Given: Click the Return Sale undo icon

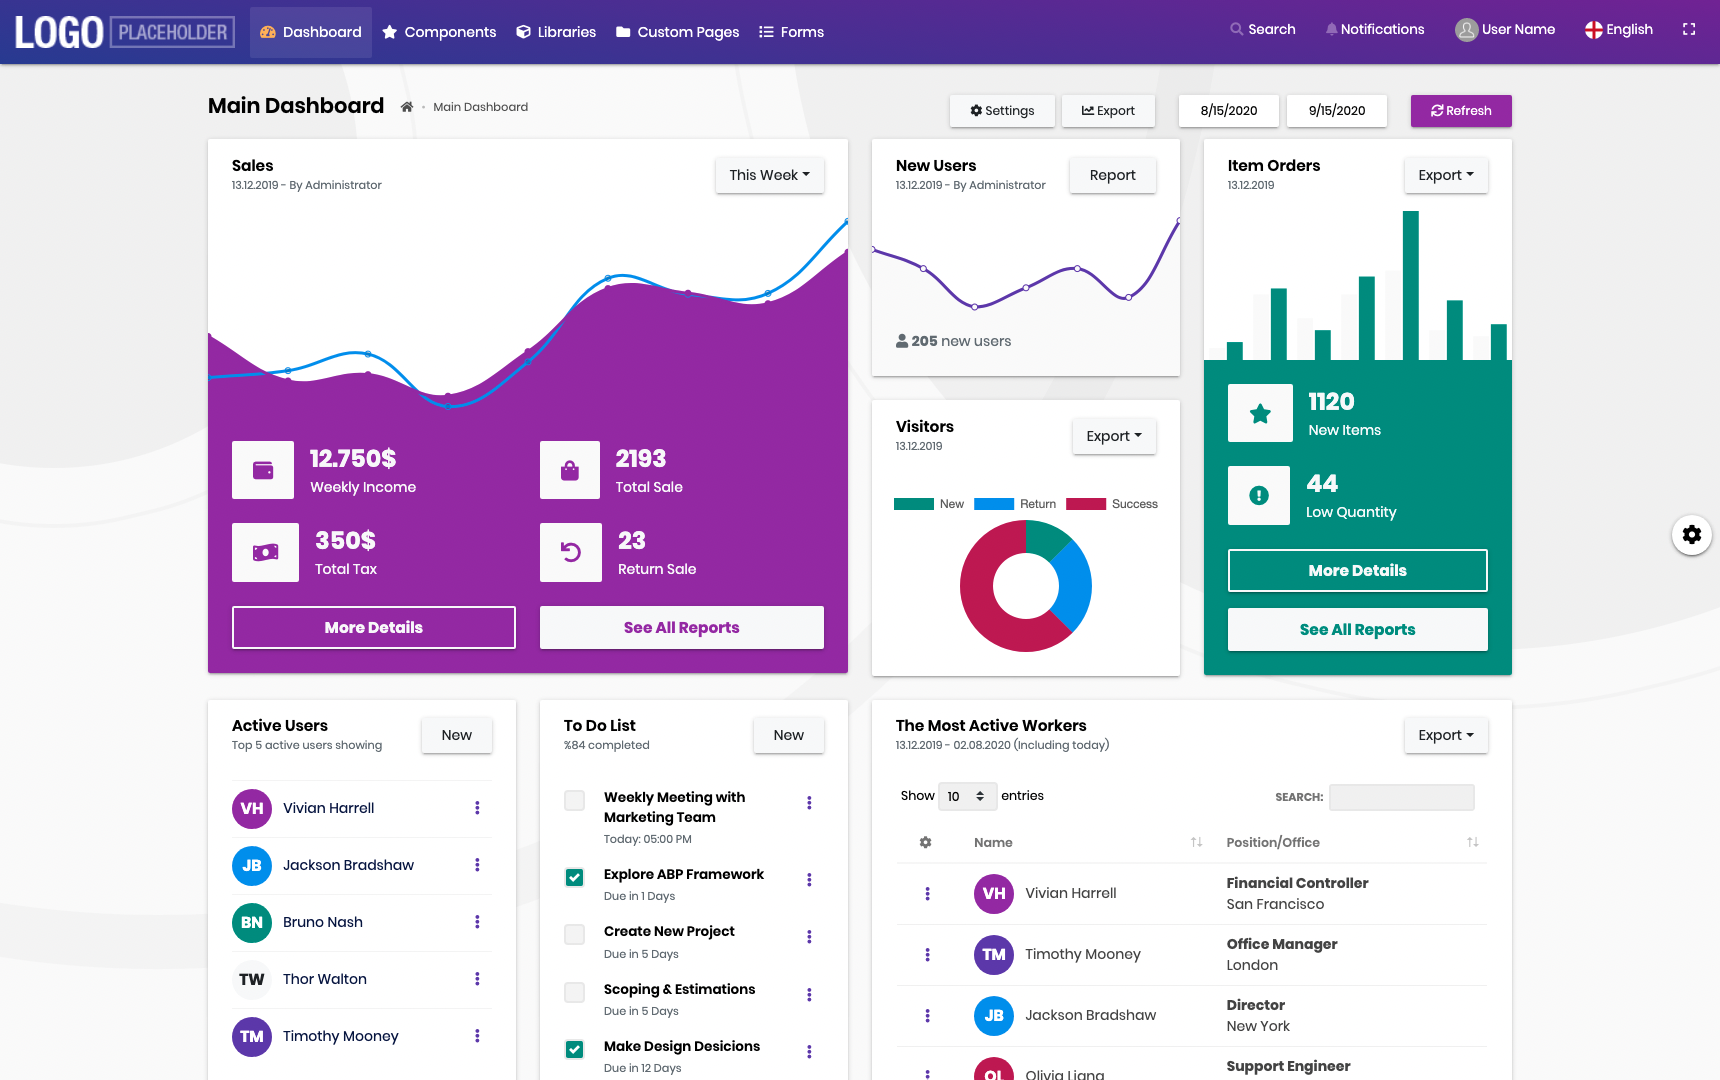Looking at the screenshot, I should point(571,552).
